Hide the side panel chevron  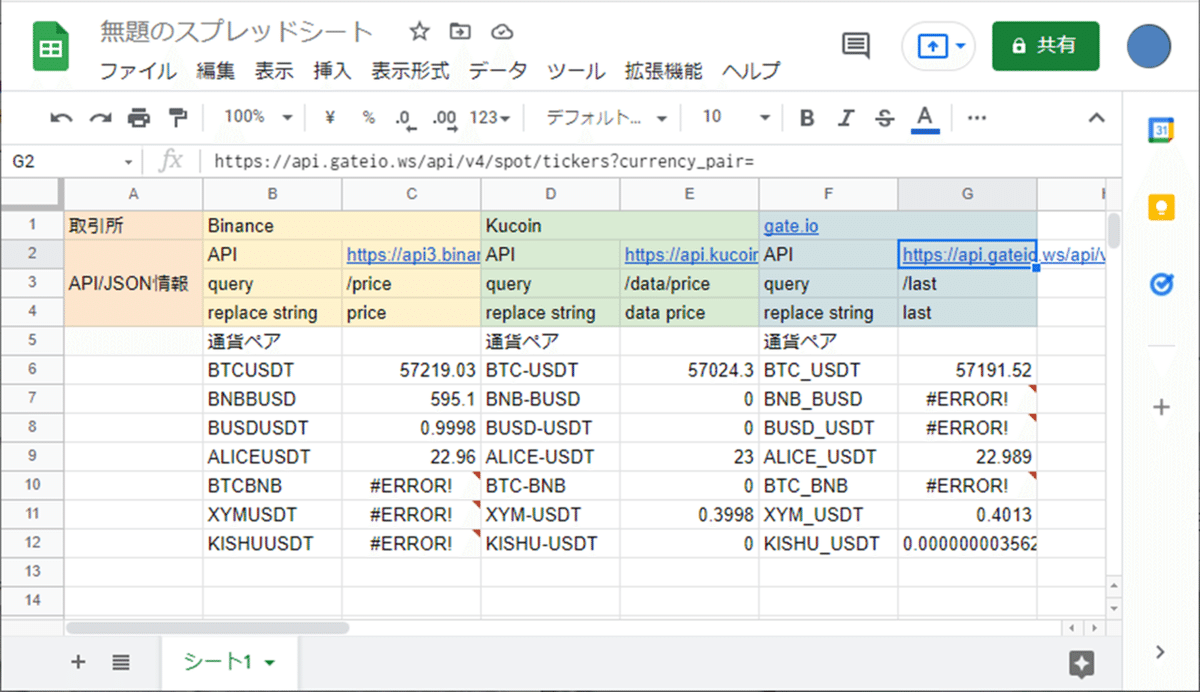[x=1160, y=652]
